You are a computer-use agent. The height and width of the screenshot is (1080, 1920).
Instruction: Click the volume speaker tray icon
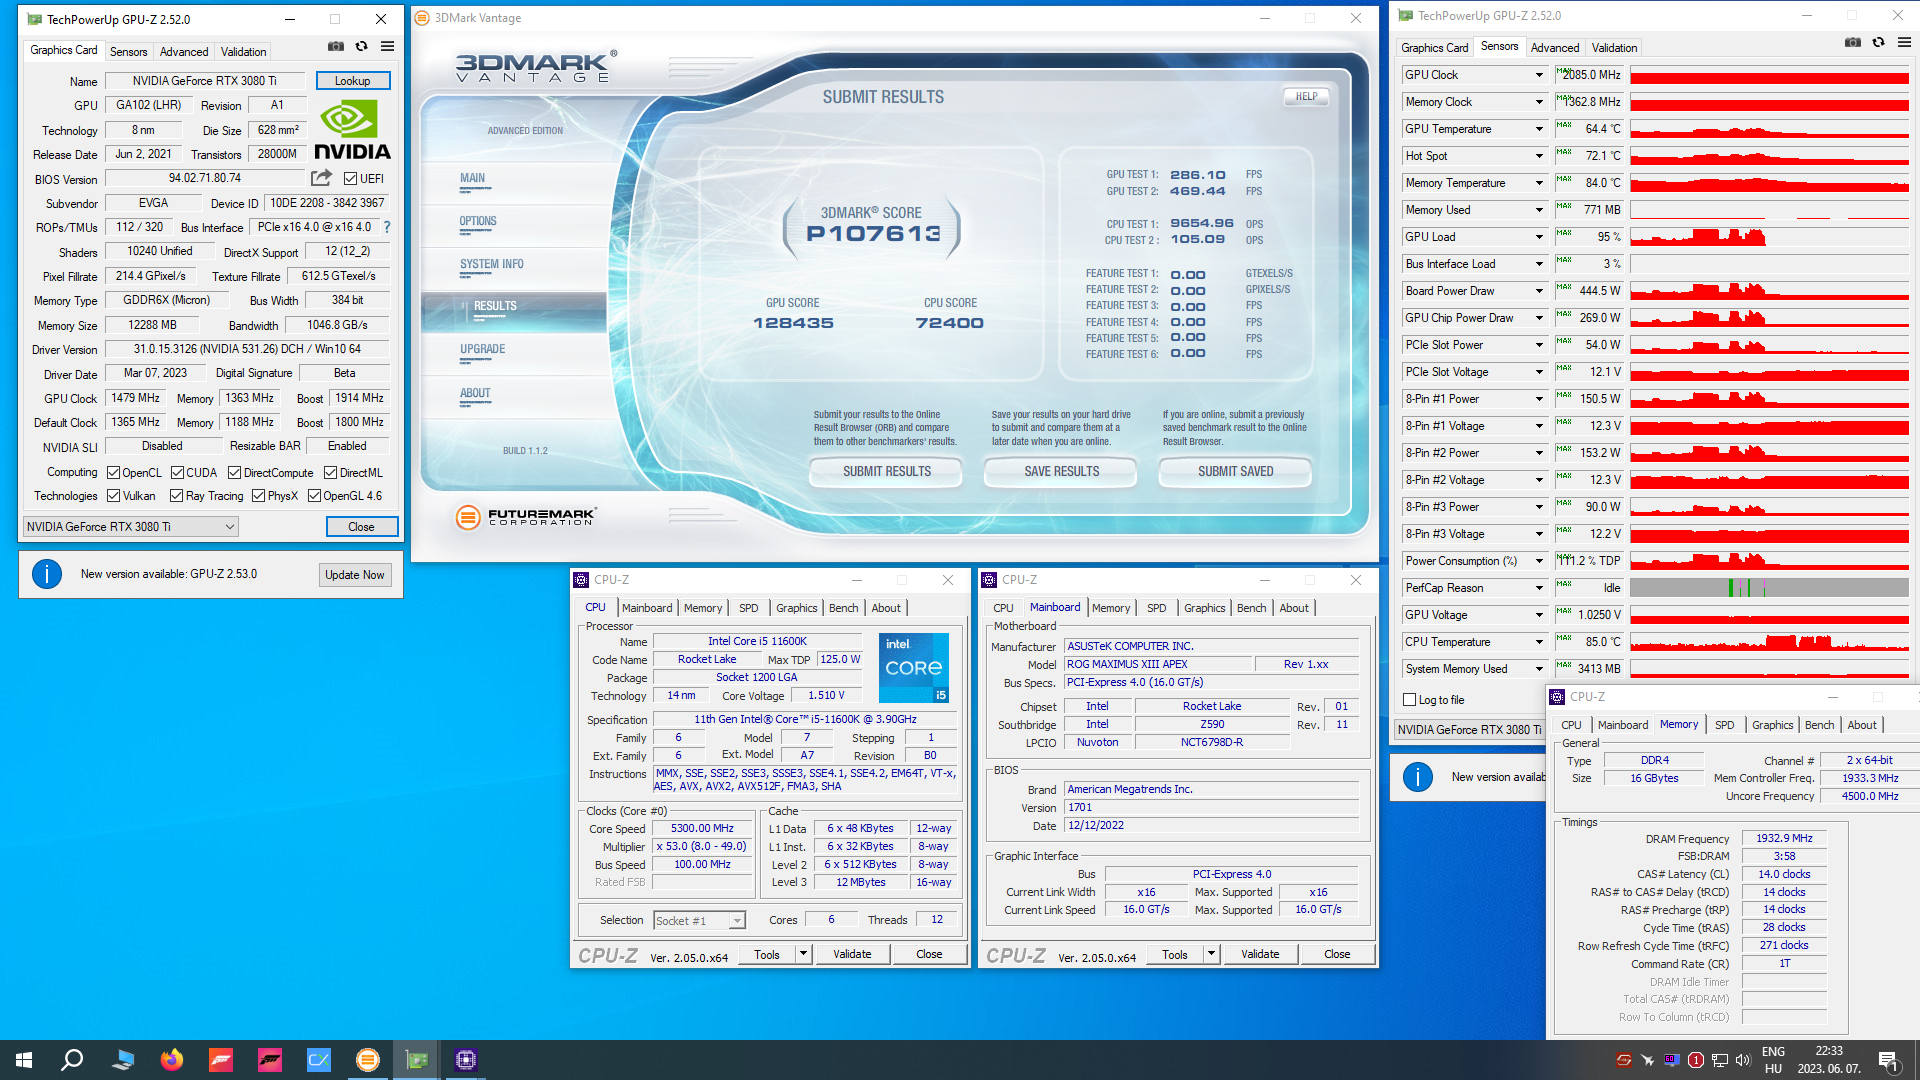(x=1743, y=1060)
